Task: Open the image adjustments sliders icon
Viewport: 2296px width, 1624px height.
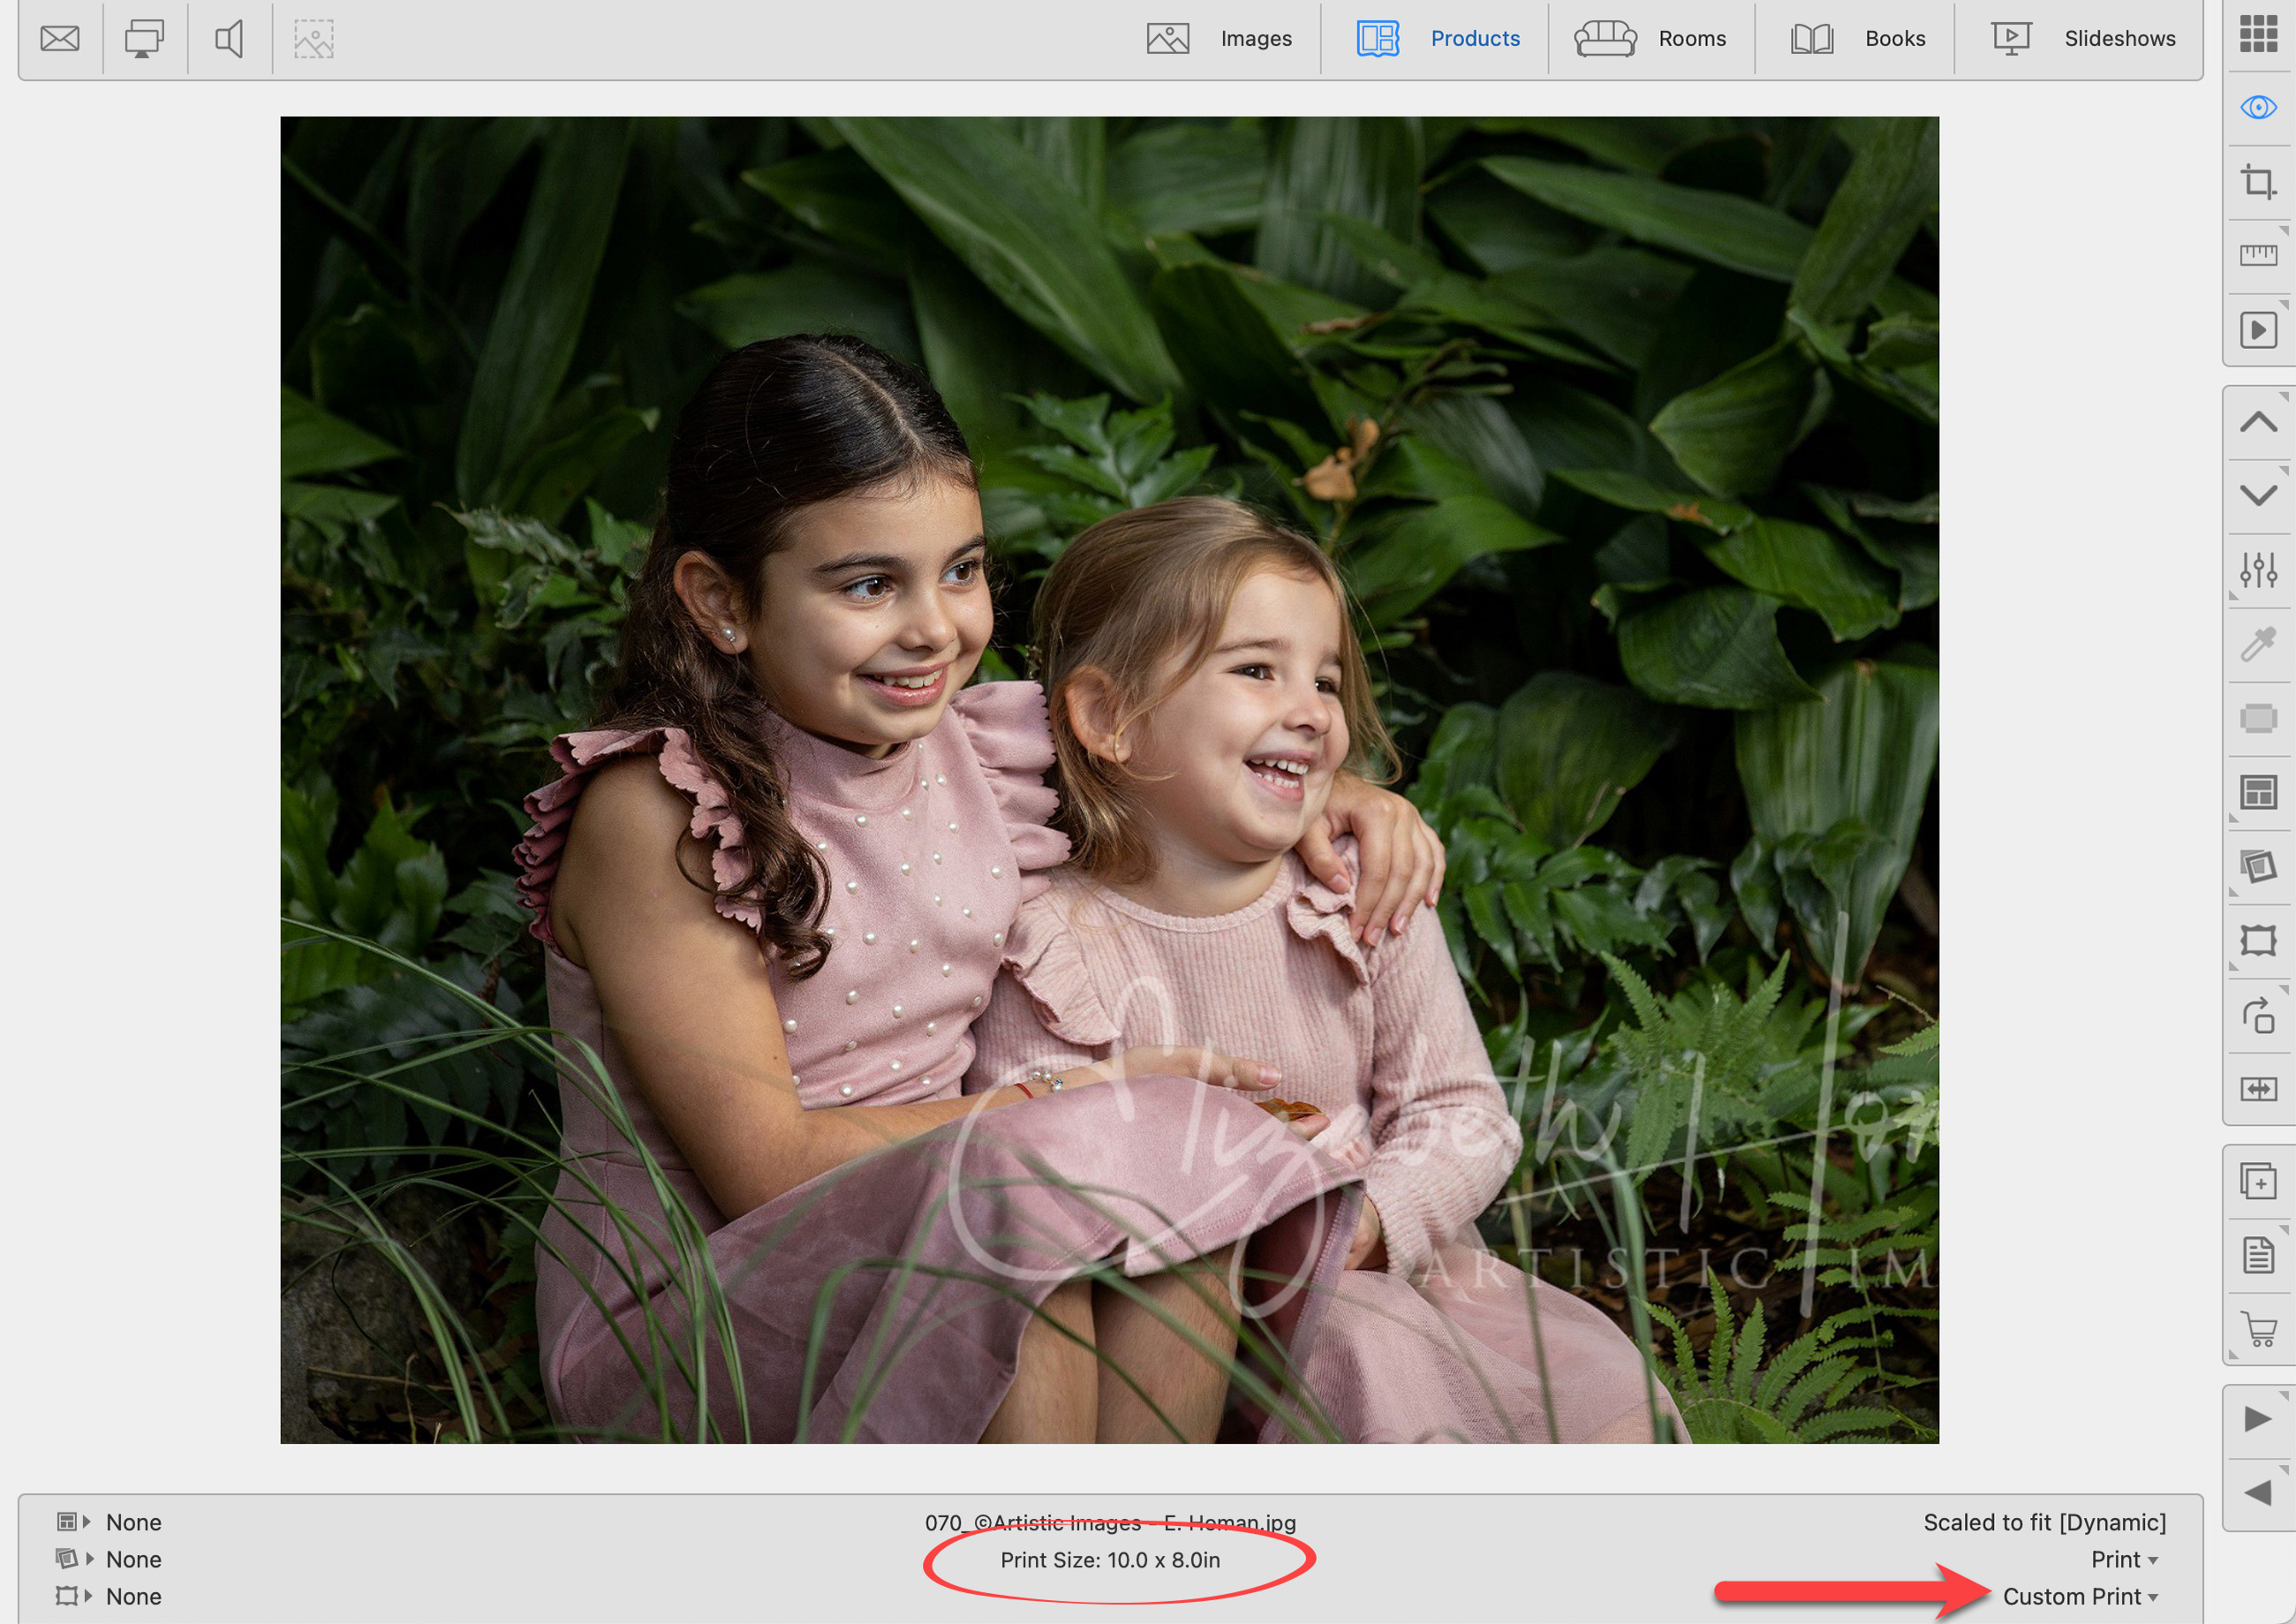Action: coord(2258,570)
